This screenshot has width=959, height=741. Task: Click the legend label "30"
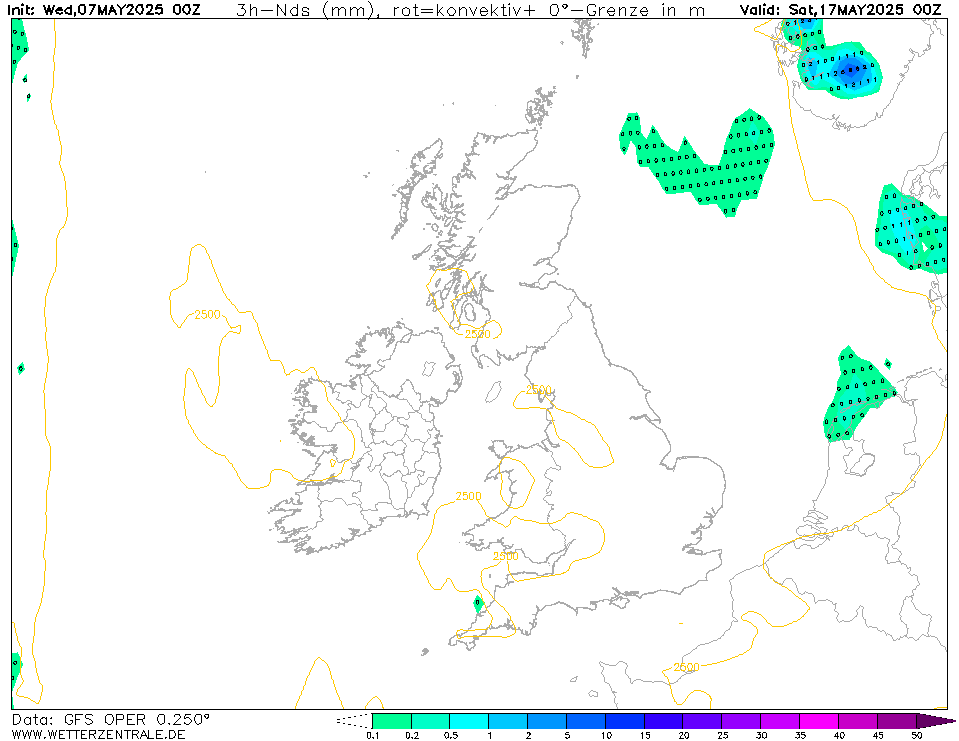click(761, 735)
